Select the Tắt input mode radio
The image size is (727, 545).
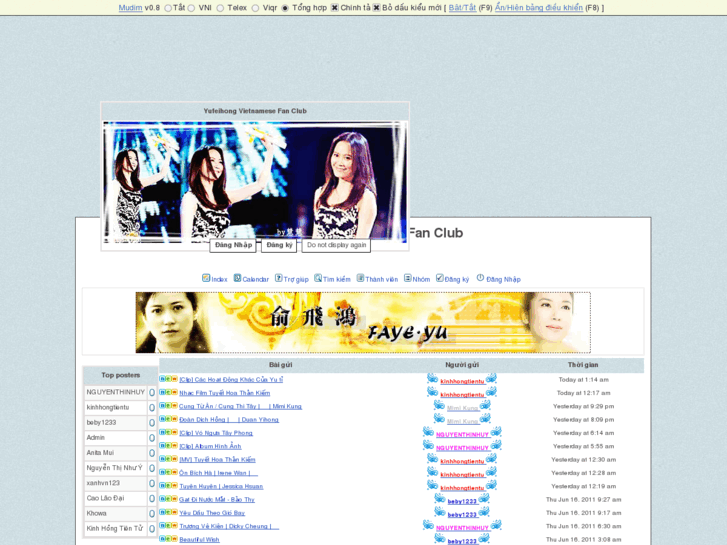pos(168,8)
